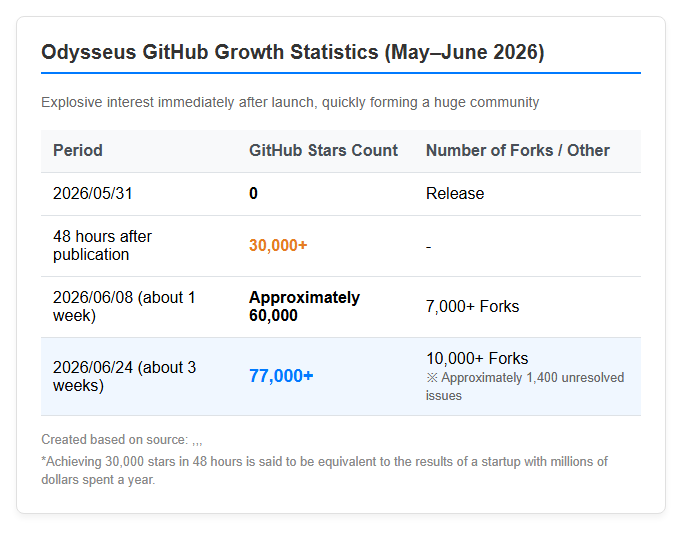
Task: Click the Number of Forks / Other header
Action: (518, 151)
